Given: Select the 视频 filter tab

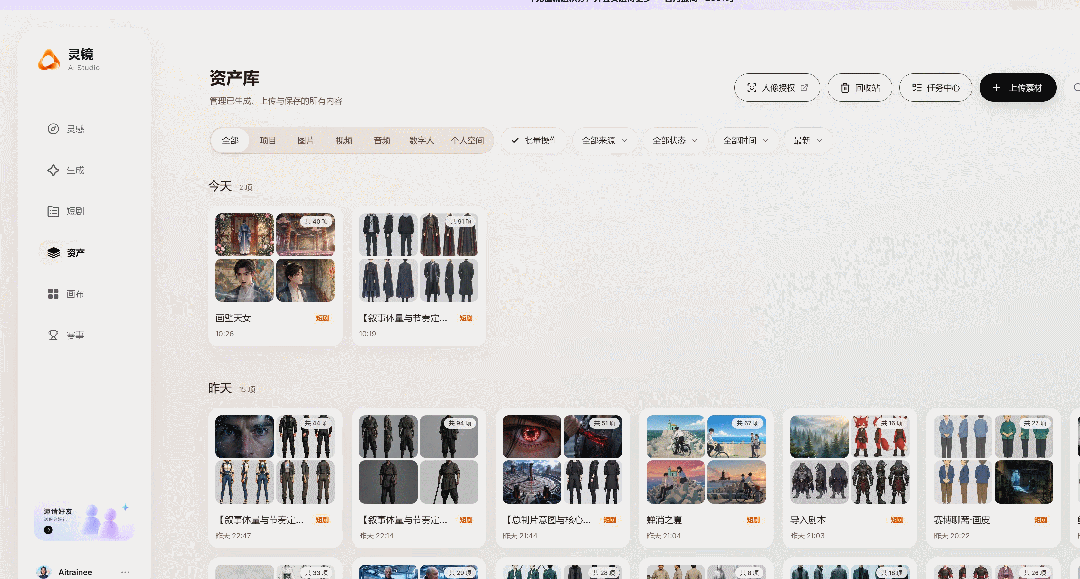Looking at the screenshot, I should [344, 140].
